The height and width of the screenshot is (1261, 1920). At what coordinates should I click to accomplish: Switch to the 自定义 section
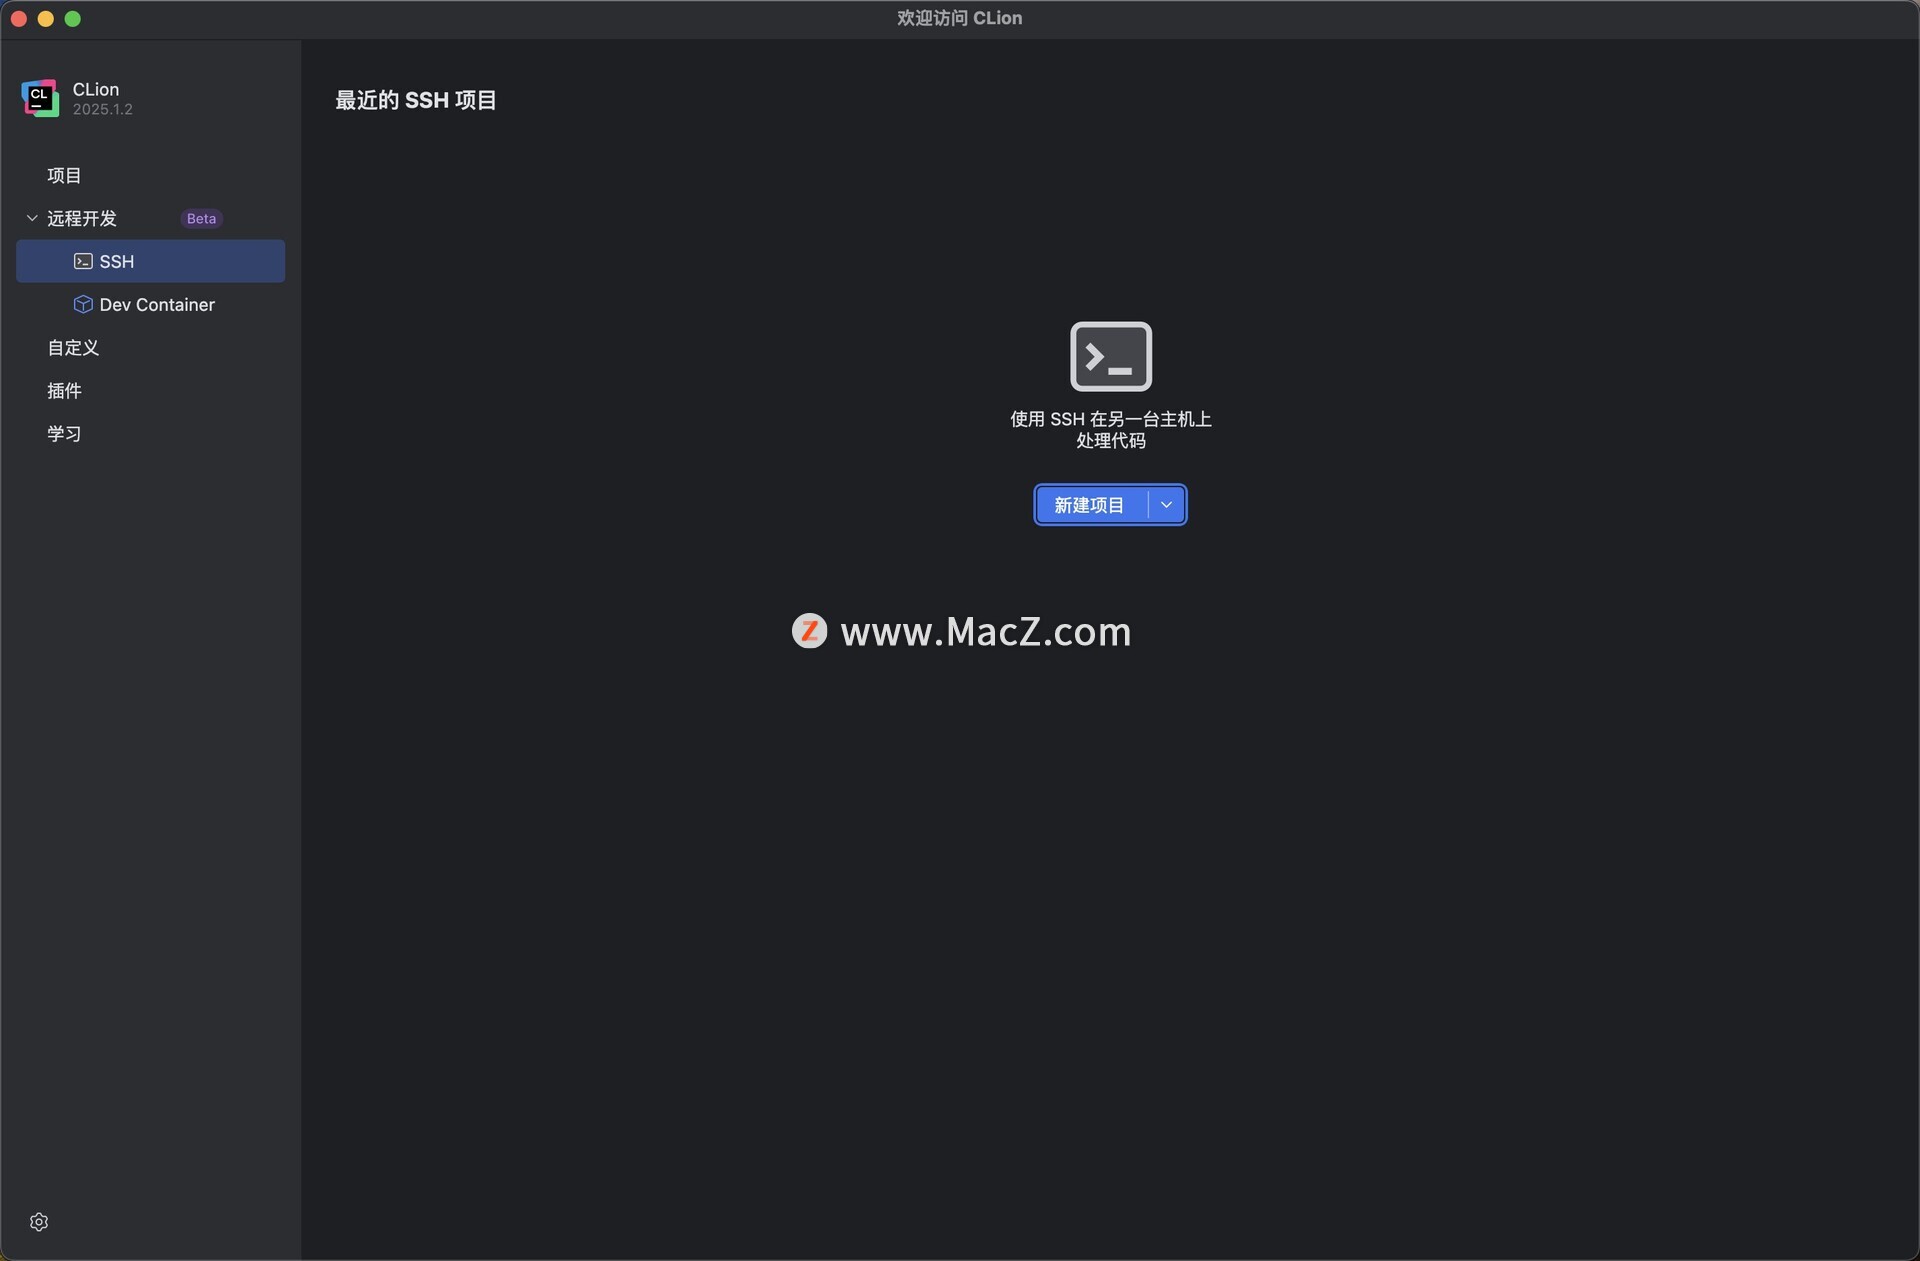click(73, 347)
